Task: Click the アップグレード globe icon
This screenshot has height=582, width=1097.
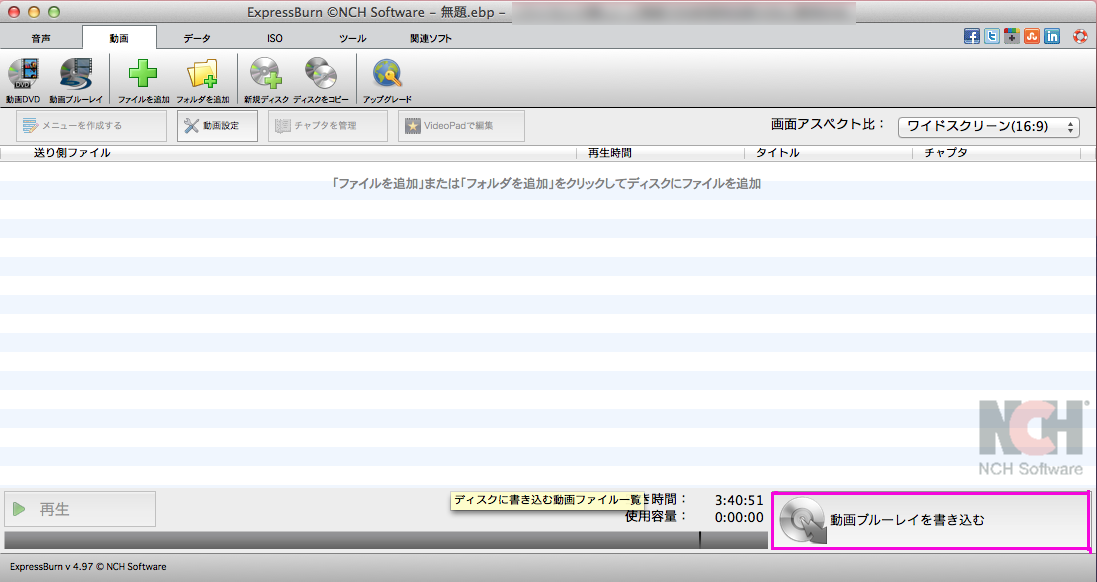Action: coord(387,80)
